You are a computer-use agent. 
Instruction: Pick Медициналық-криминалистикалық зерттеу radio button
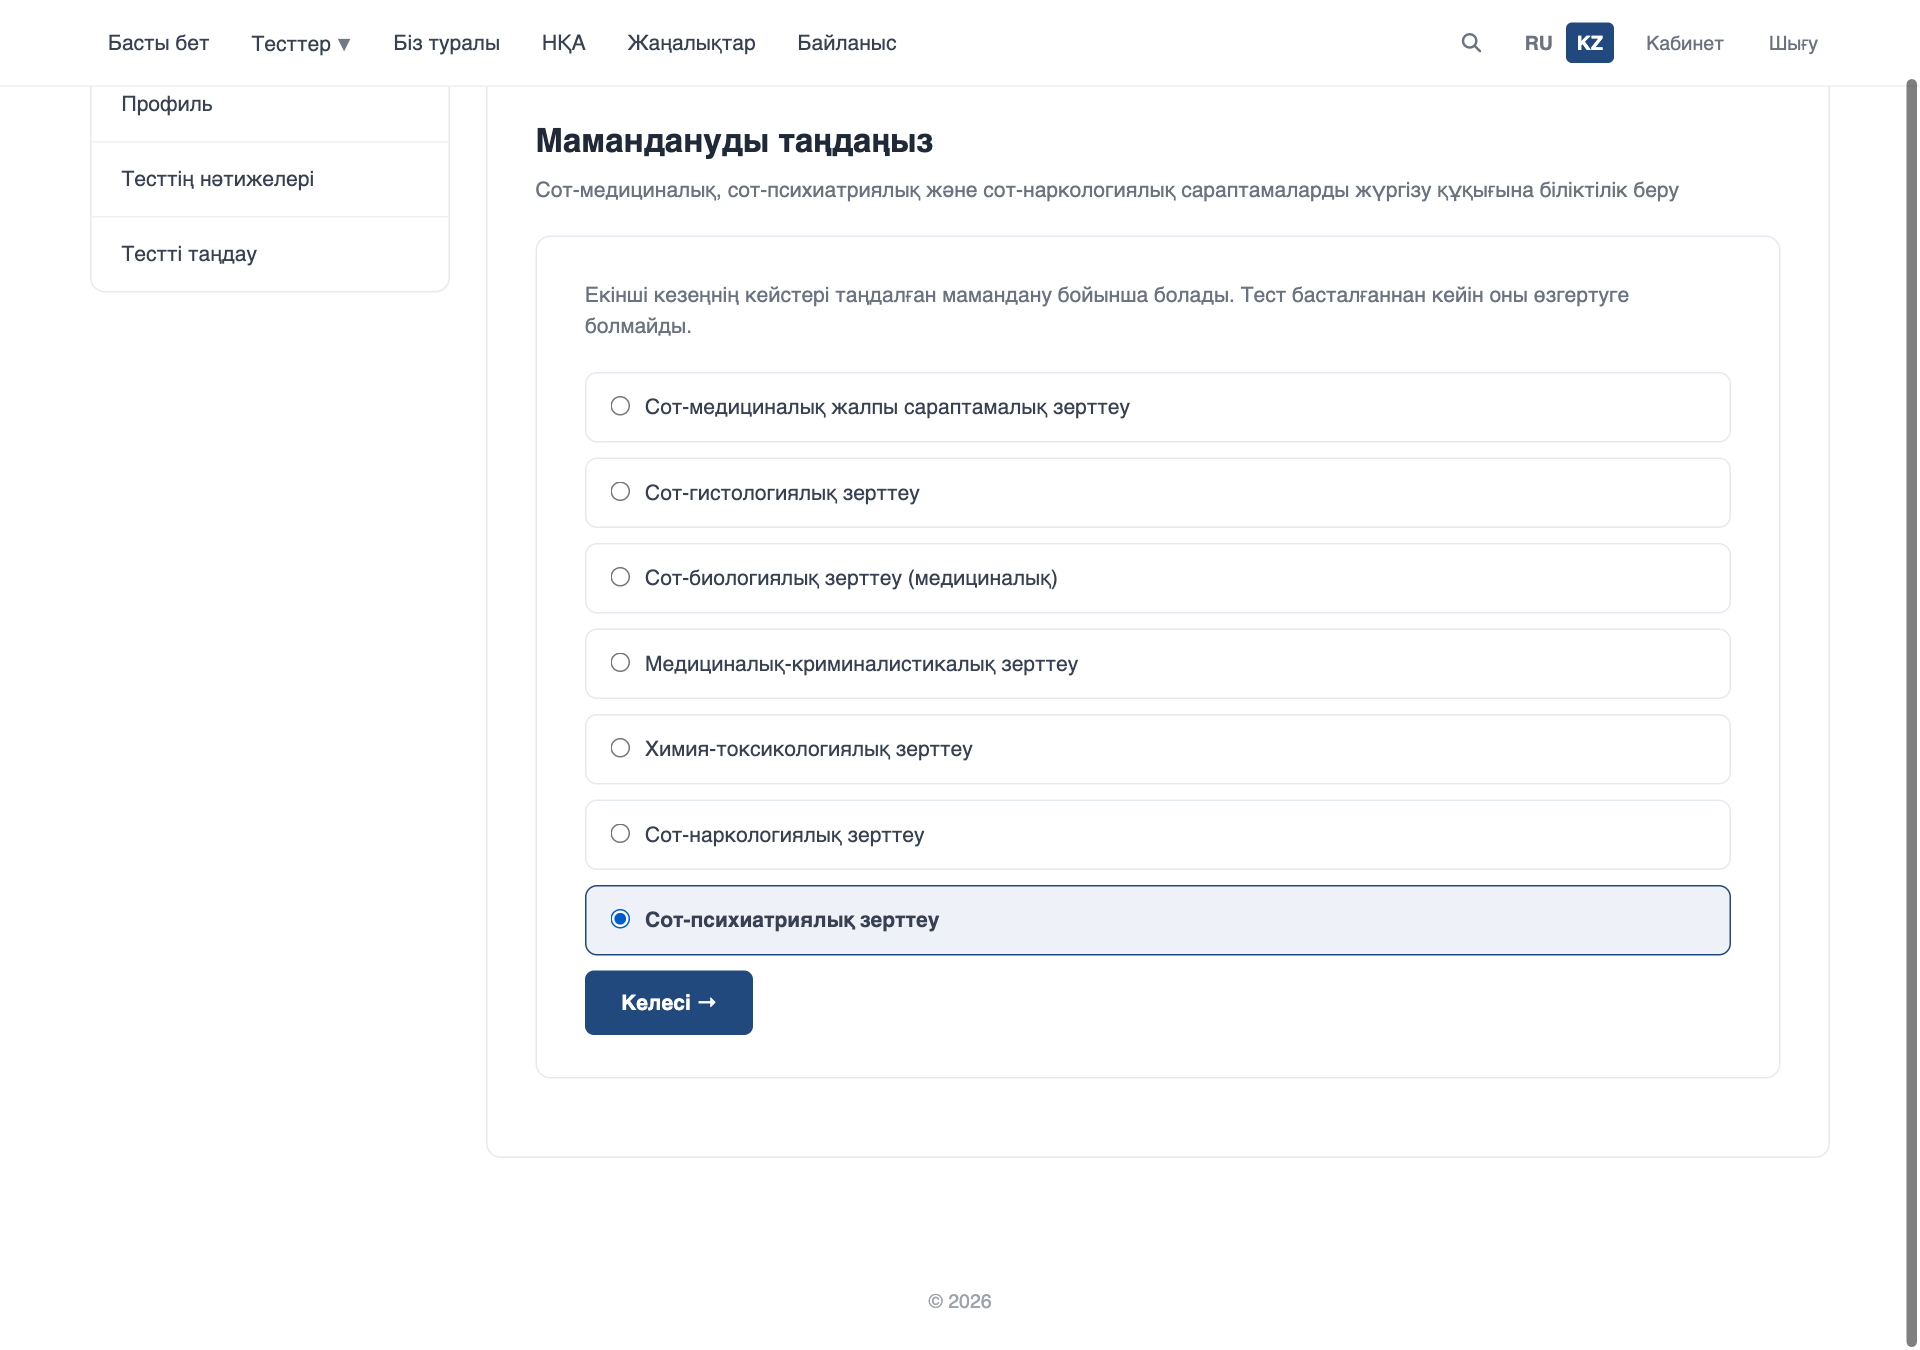pyautogui.click(x=620, y=663)
